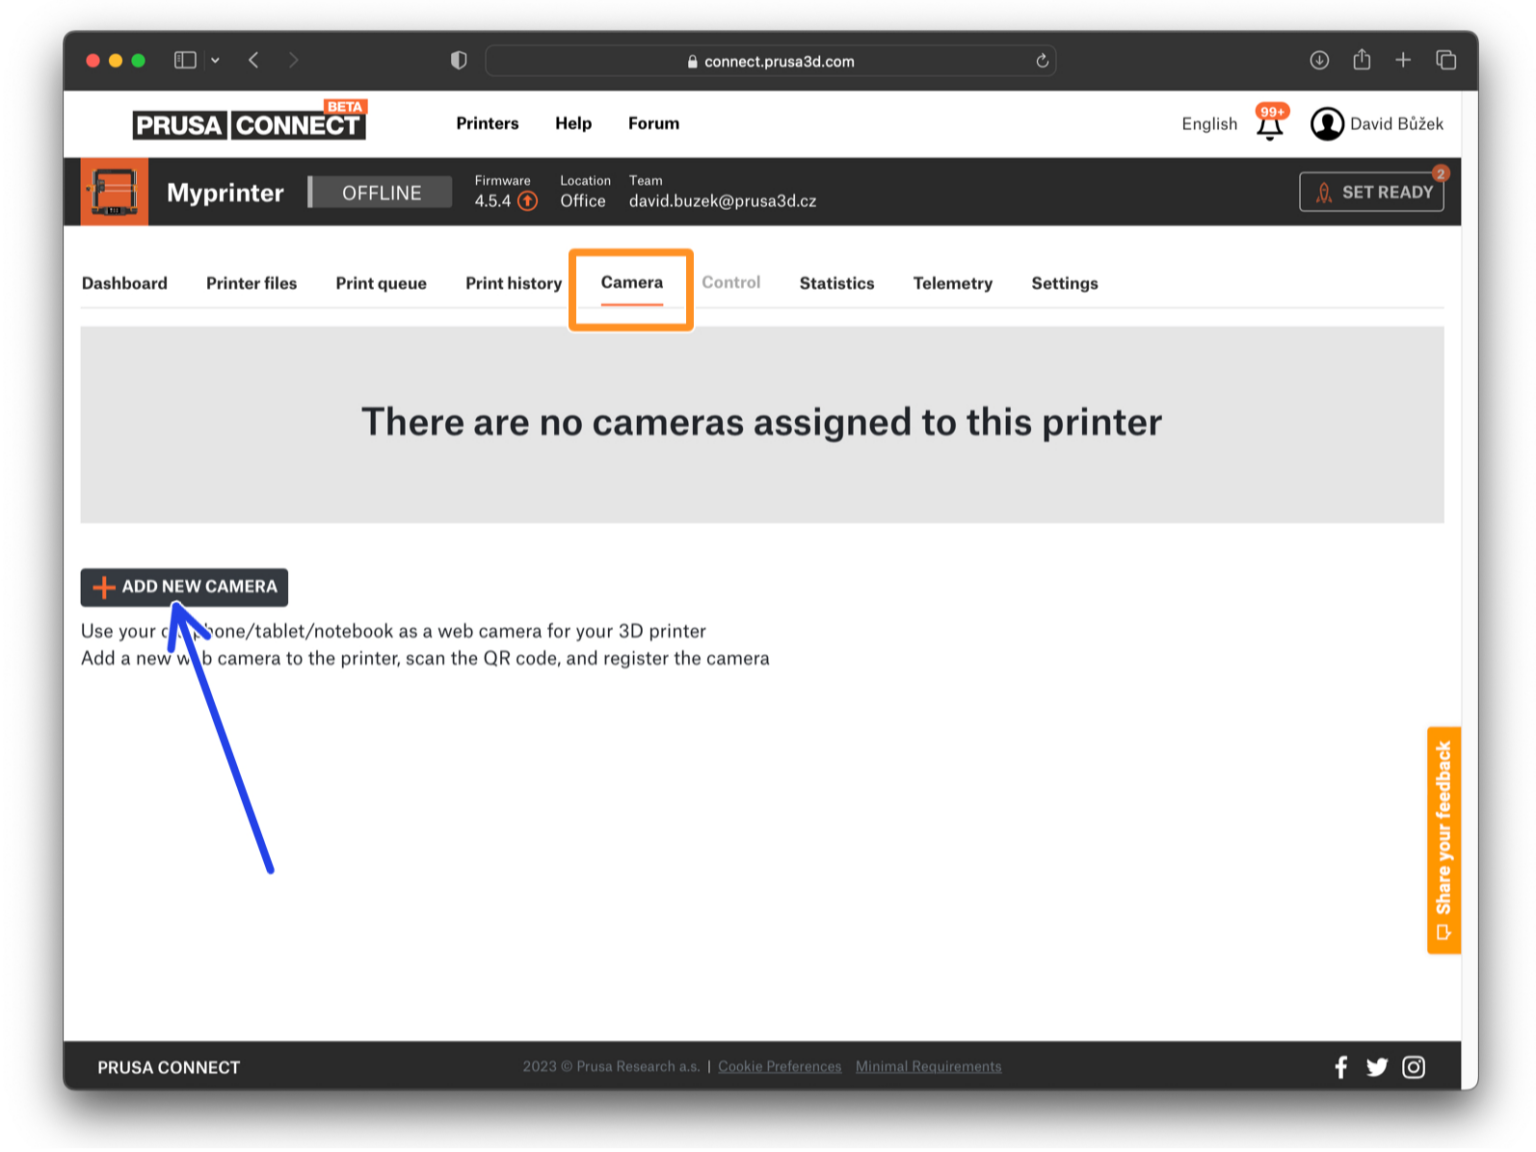This screenshot has height=1152, width=1536.
Task: Click the firmware update arrow next to 4.5.4
Action: pos(526,201)
